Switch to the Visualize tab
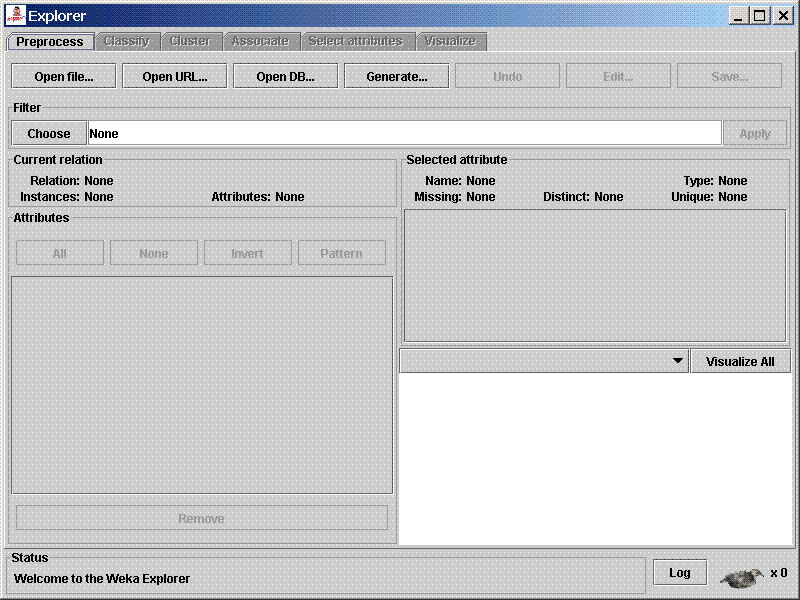The height and width of the screenshot is (600, 800). tap(450, 41)
